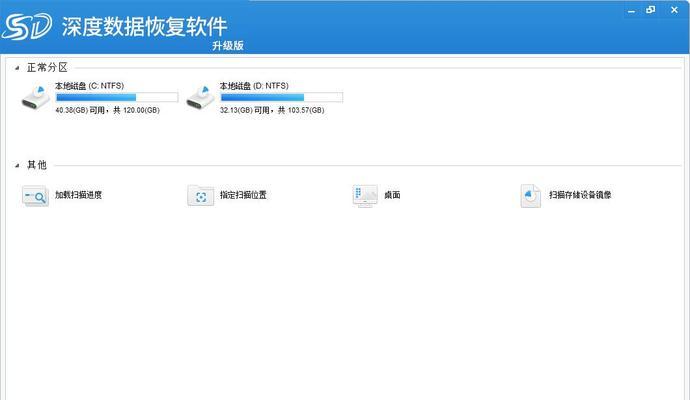This screenshot has width=690, height=400.
Task: Click the 扫描存储设备镜像 label
Action: point(580,195)
